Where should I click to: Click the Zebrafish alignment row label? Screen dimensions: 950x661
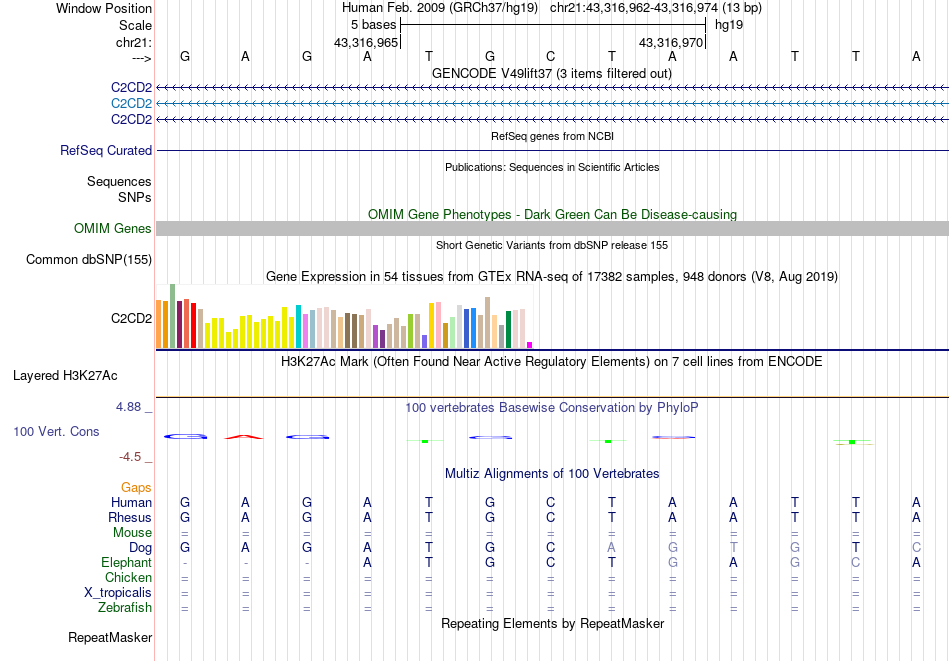125,607
